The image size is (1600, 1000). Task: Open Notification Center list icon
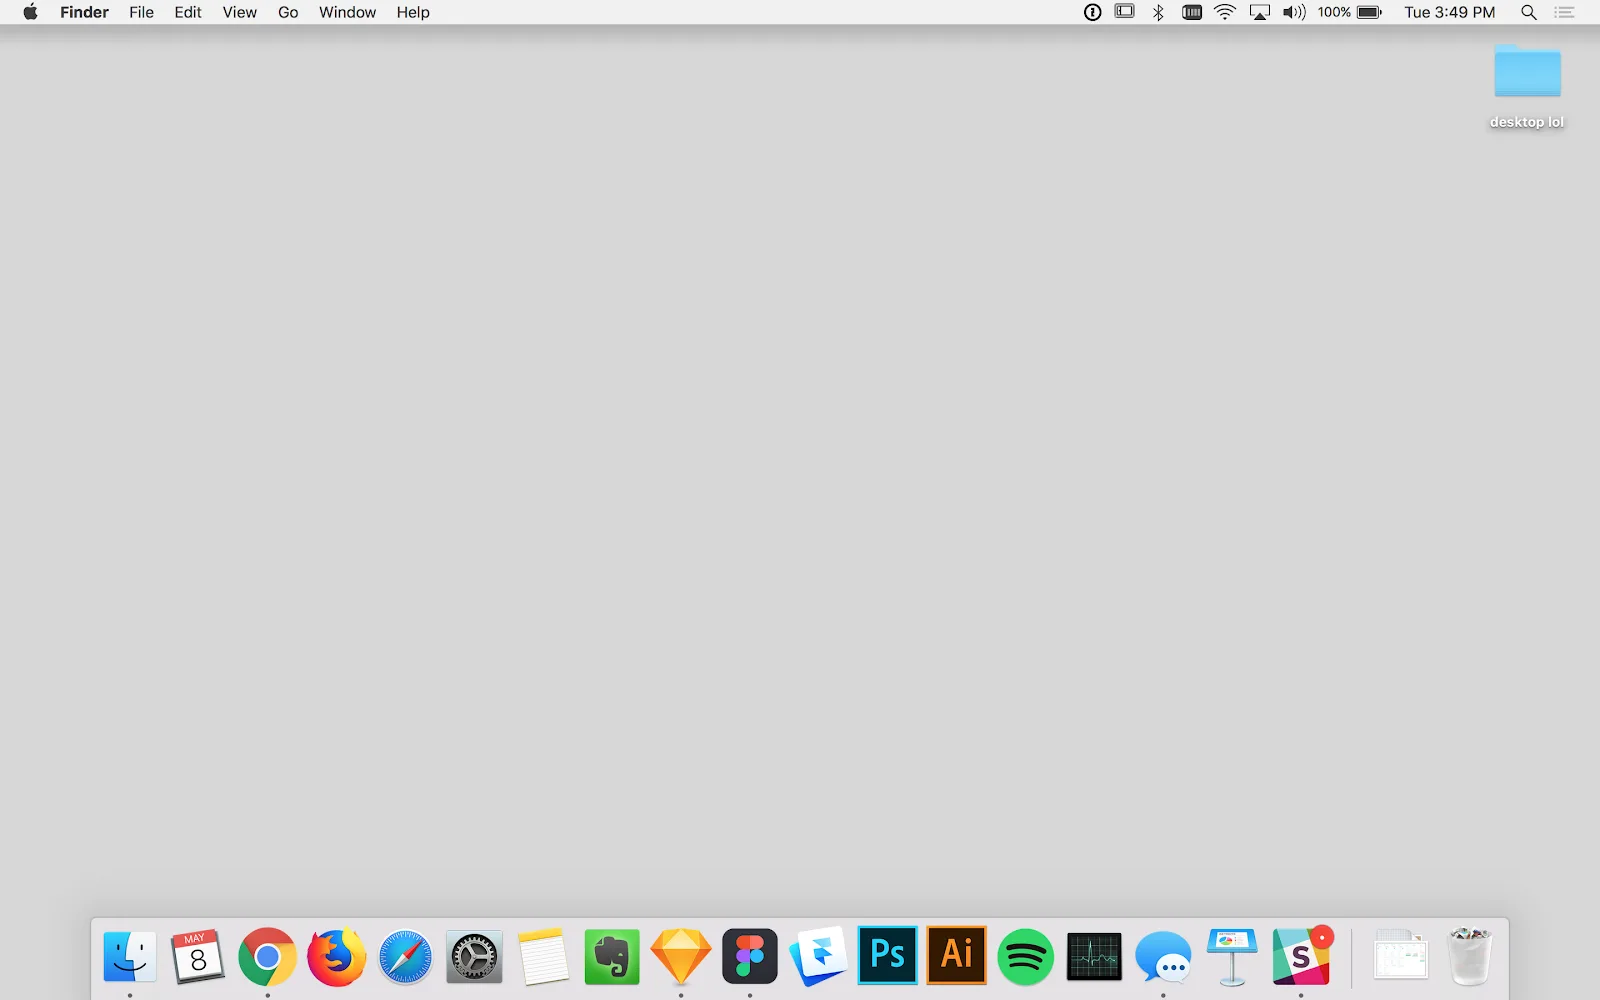pos(1565,12)
